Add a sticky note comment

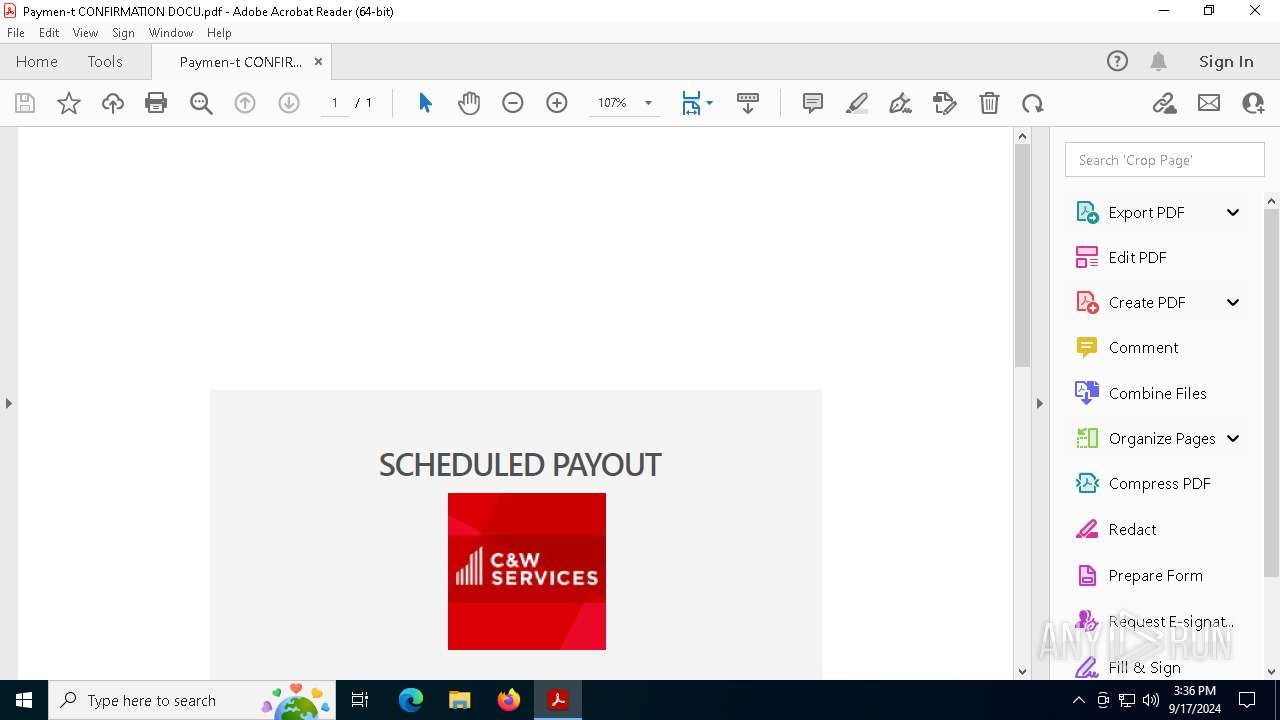click(x=813, y=103)
